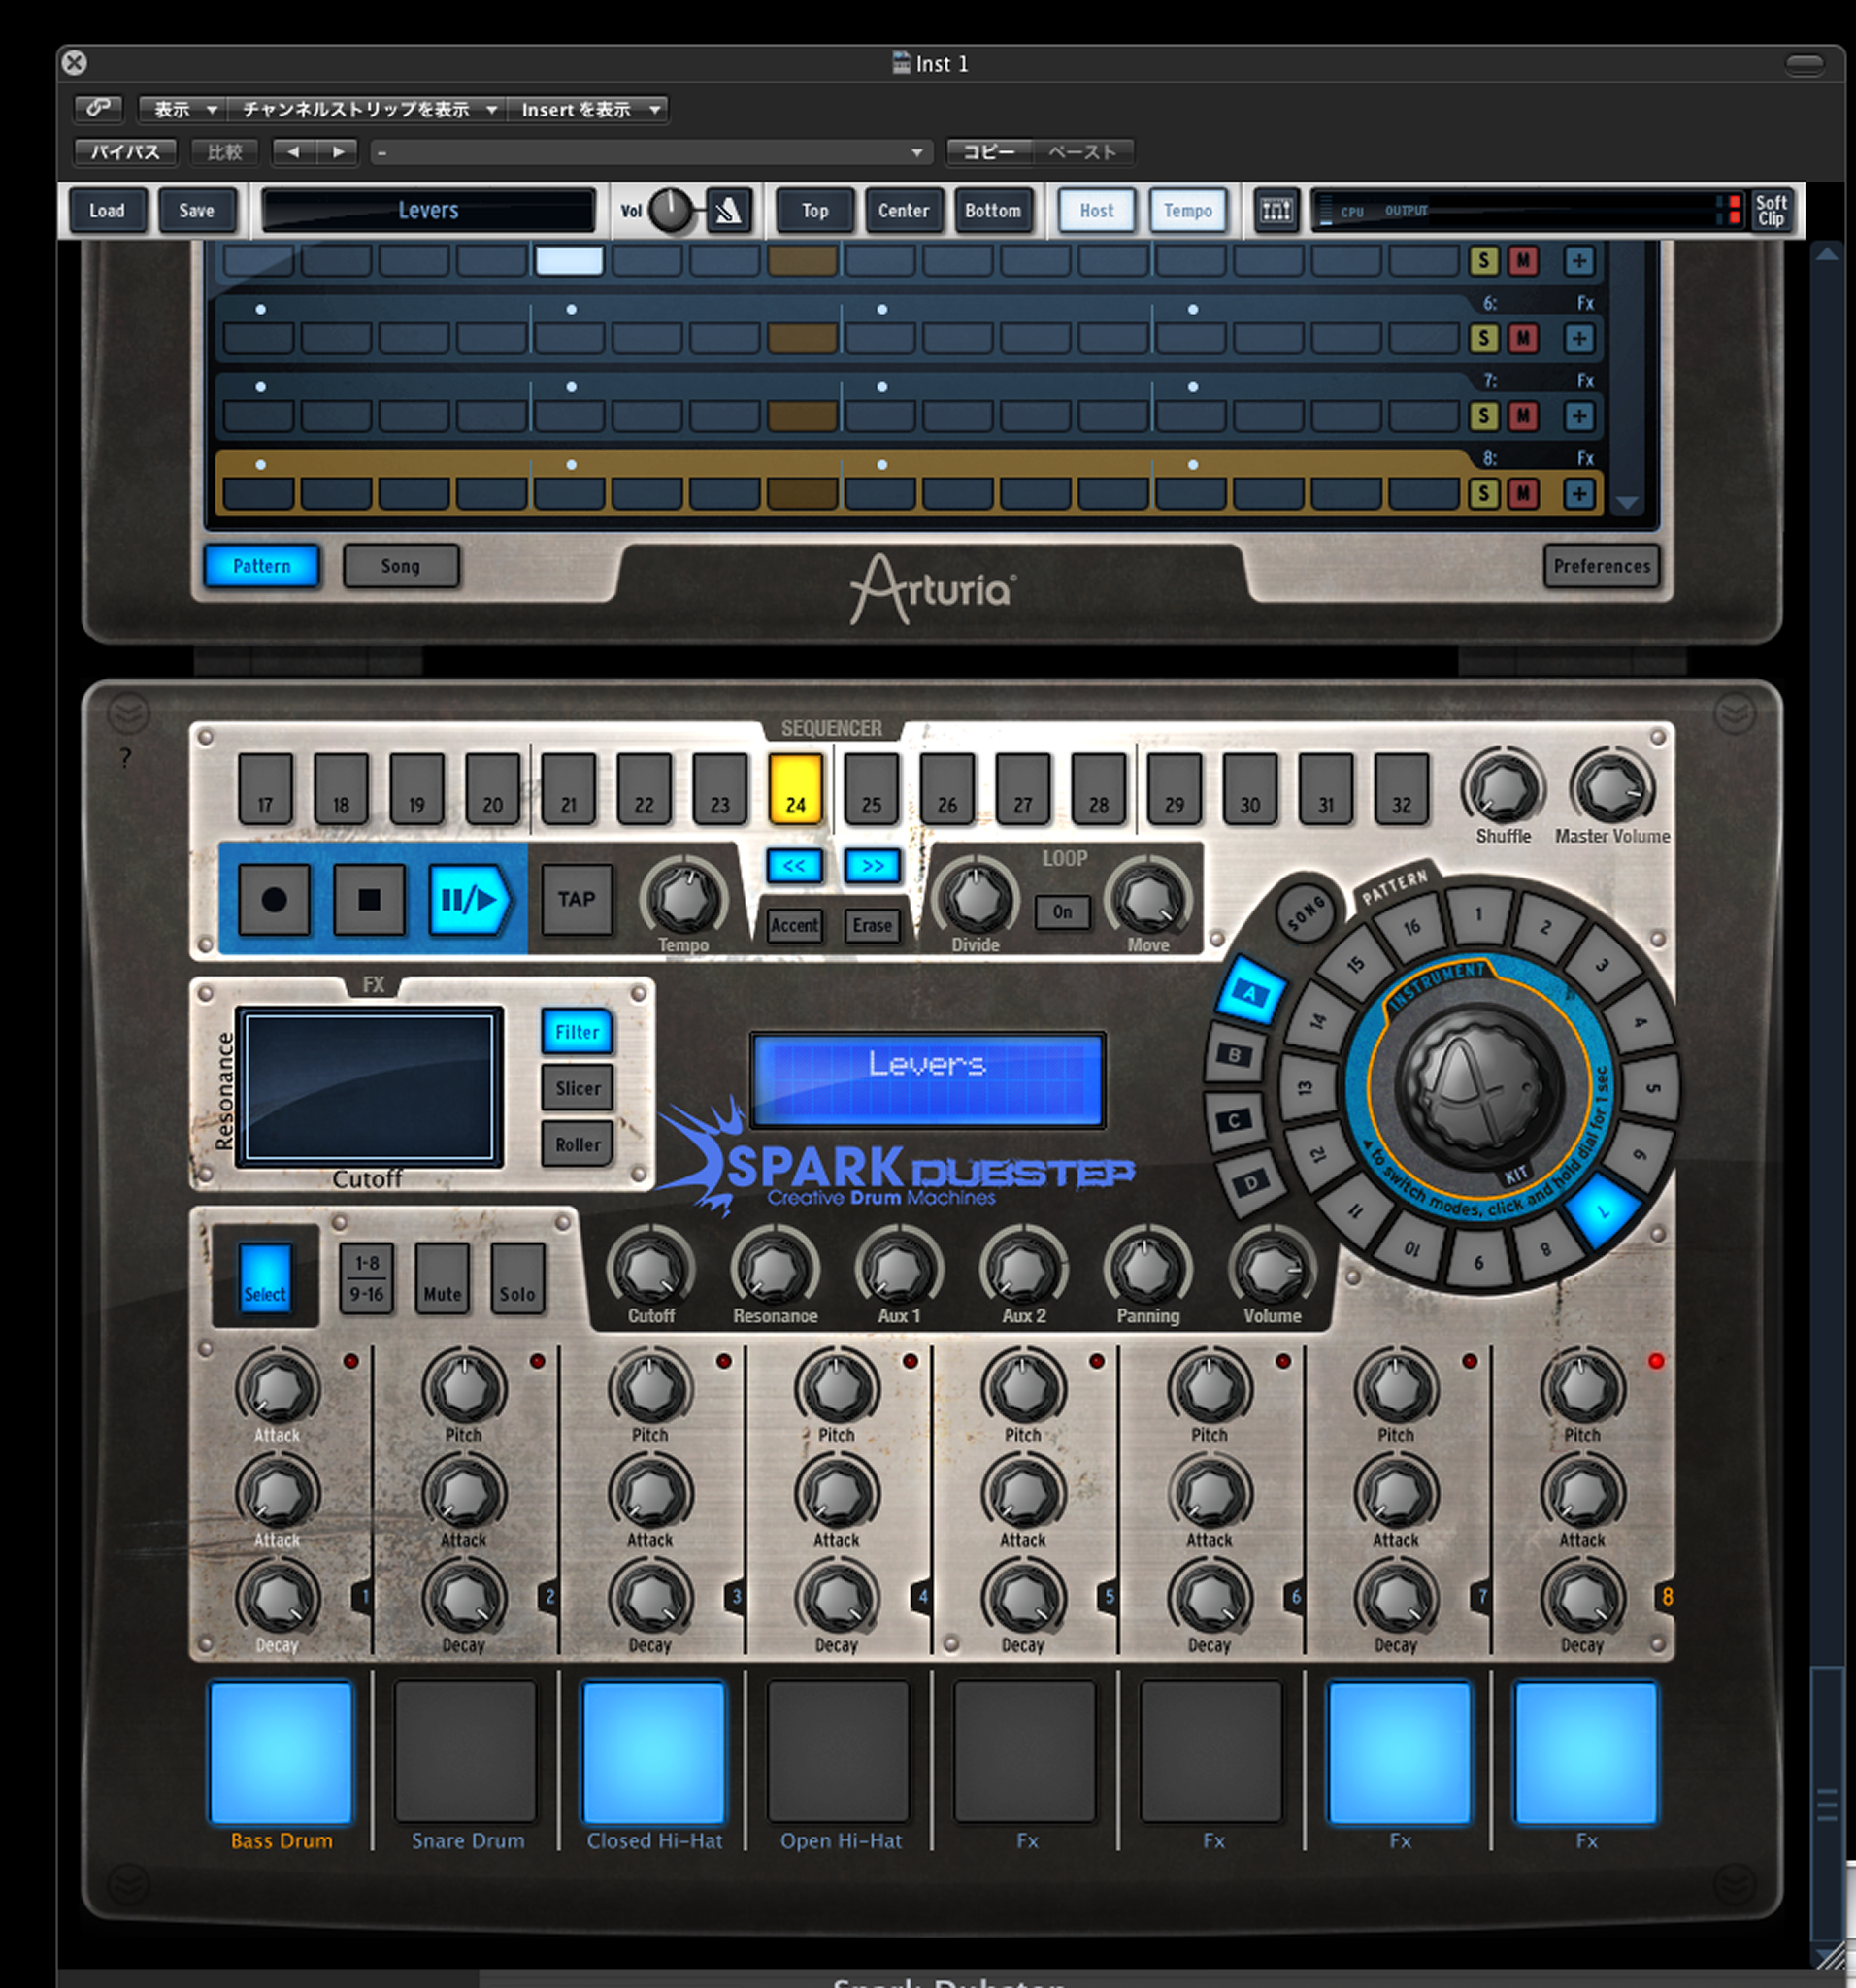The height and width of the screenshot is (1988, 1856).
Task: Click the Erase button
Action: point(872,926)
